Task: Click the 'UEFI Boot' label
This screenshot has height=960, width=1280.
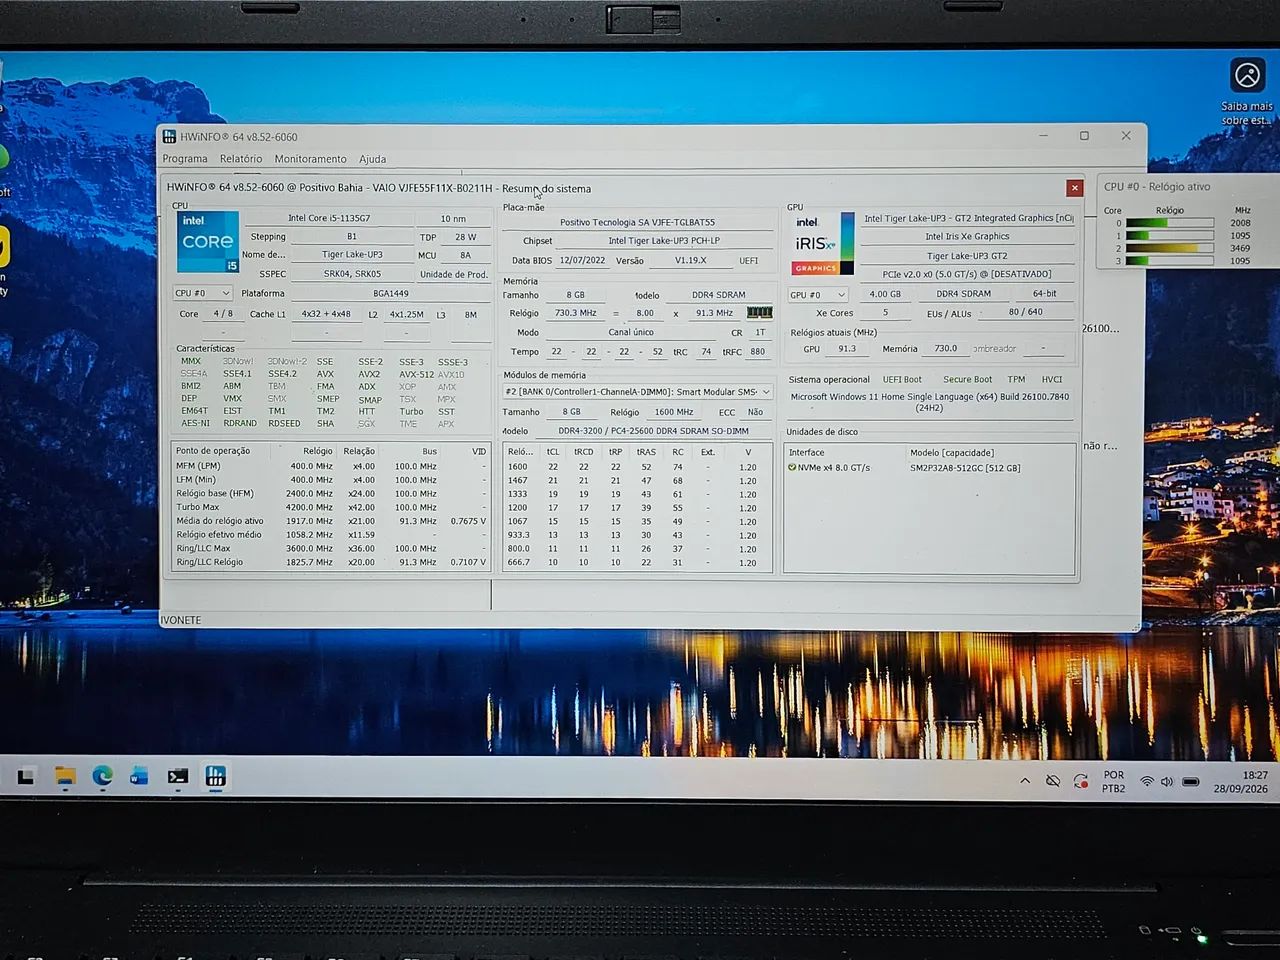Action: (902, 379)
